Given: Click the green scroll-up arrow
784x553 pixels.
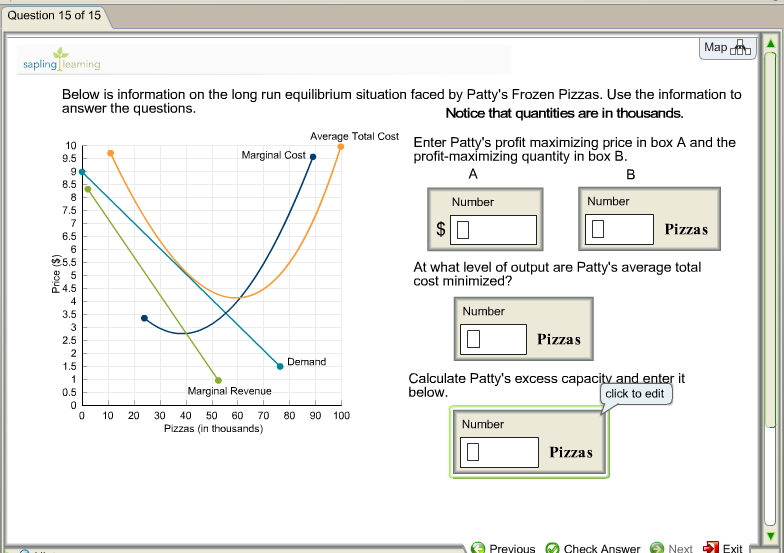Looking at the screenshot, I should coord(770,43).
